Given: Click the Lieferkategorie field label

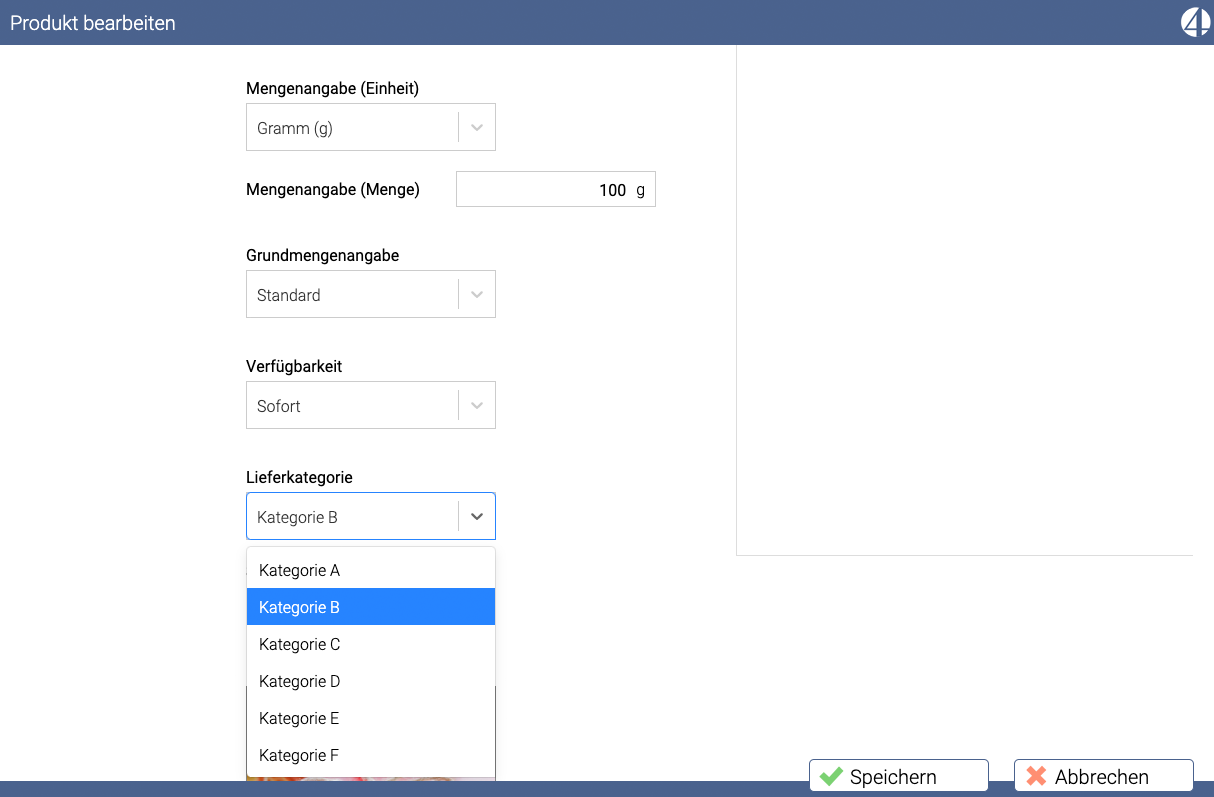Looking at the screenshot, I should pyautogui.click(x=299, y=478).
